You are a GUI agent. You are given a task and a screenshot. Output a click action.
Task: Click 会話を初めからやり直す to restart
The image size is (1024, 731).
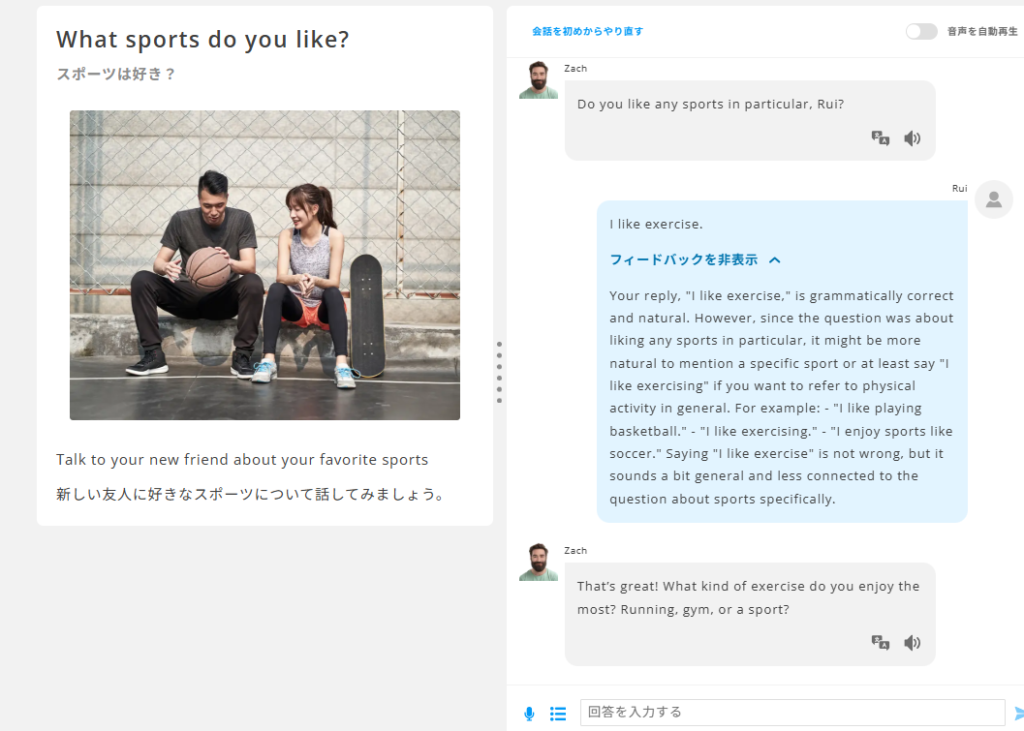coord(588,31)
